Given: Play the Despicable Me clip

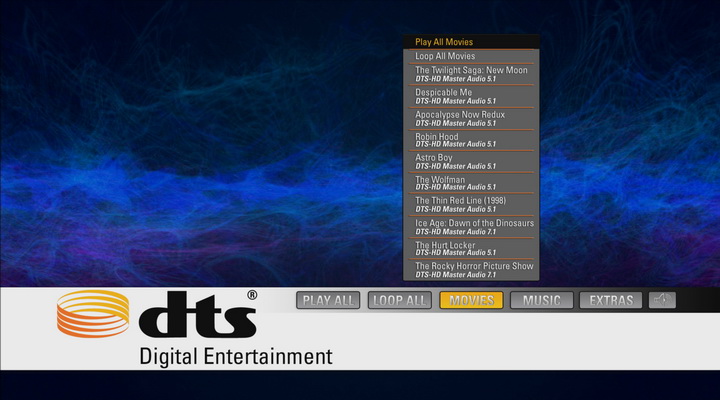Looking at the screenshot, I should tap(471, 96).
